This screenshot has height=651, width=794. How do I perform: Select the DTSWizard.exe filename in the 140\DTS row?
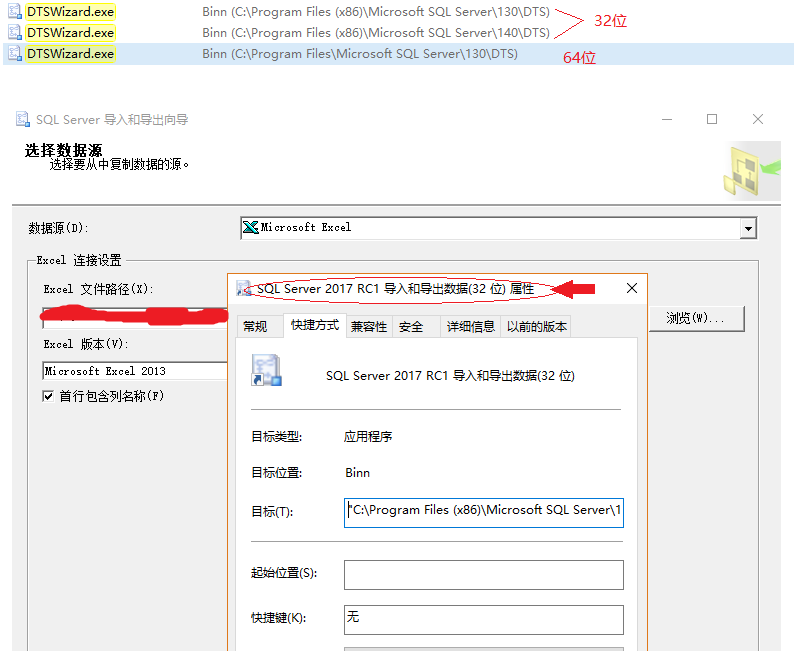point(70,32)
